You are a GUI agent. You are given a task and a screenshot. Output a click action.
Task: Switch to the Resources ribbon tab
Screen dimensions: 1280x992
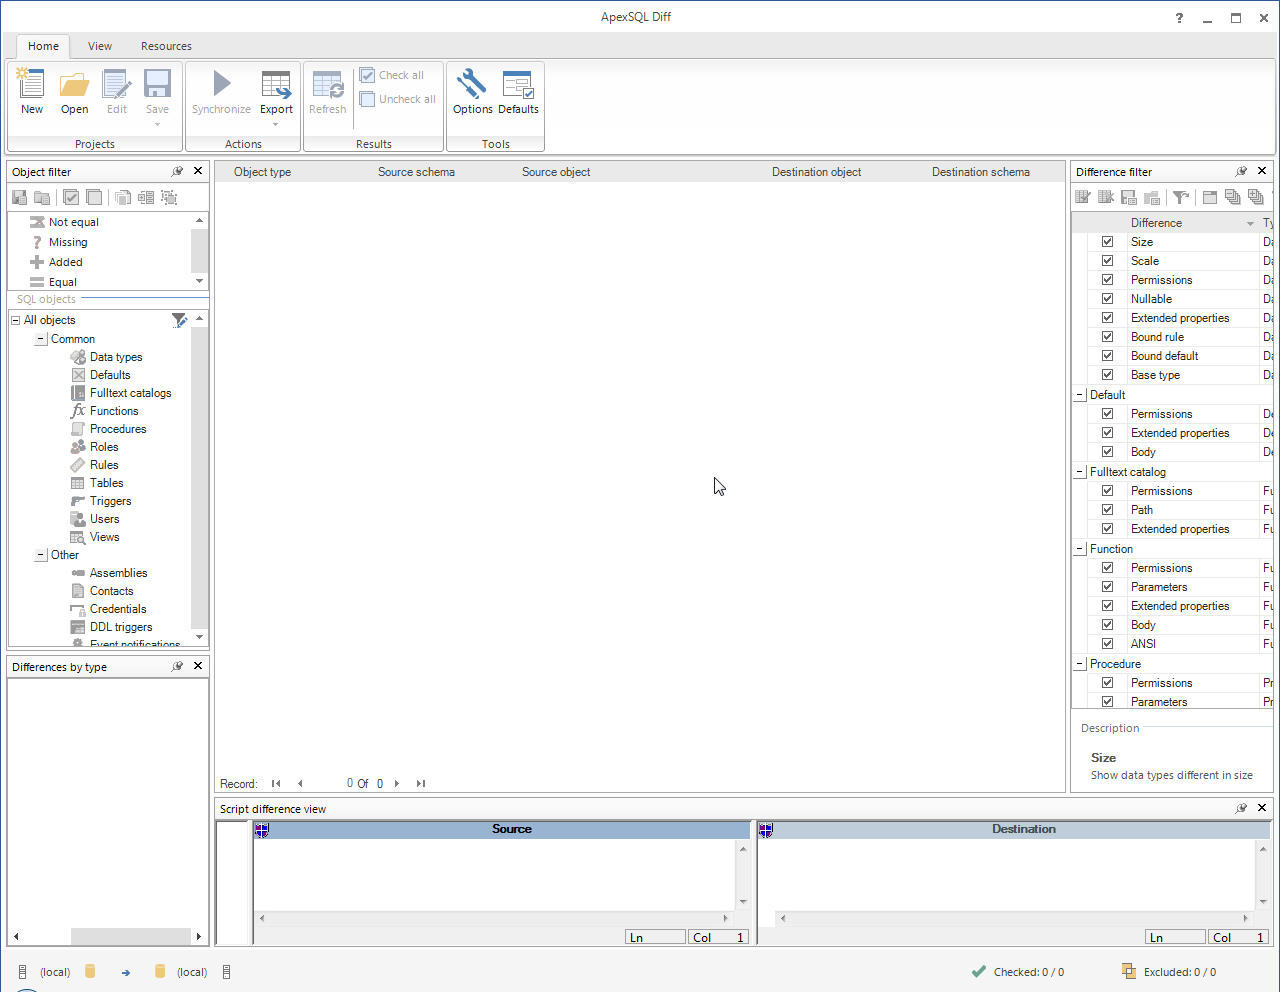(x=166, y=46)
